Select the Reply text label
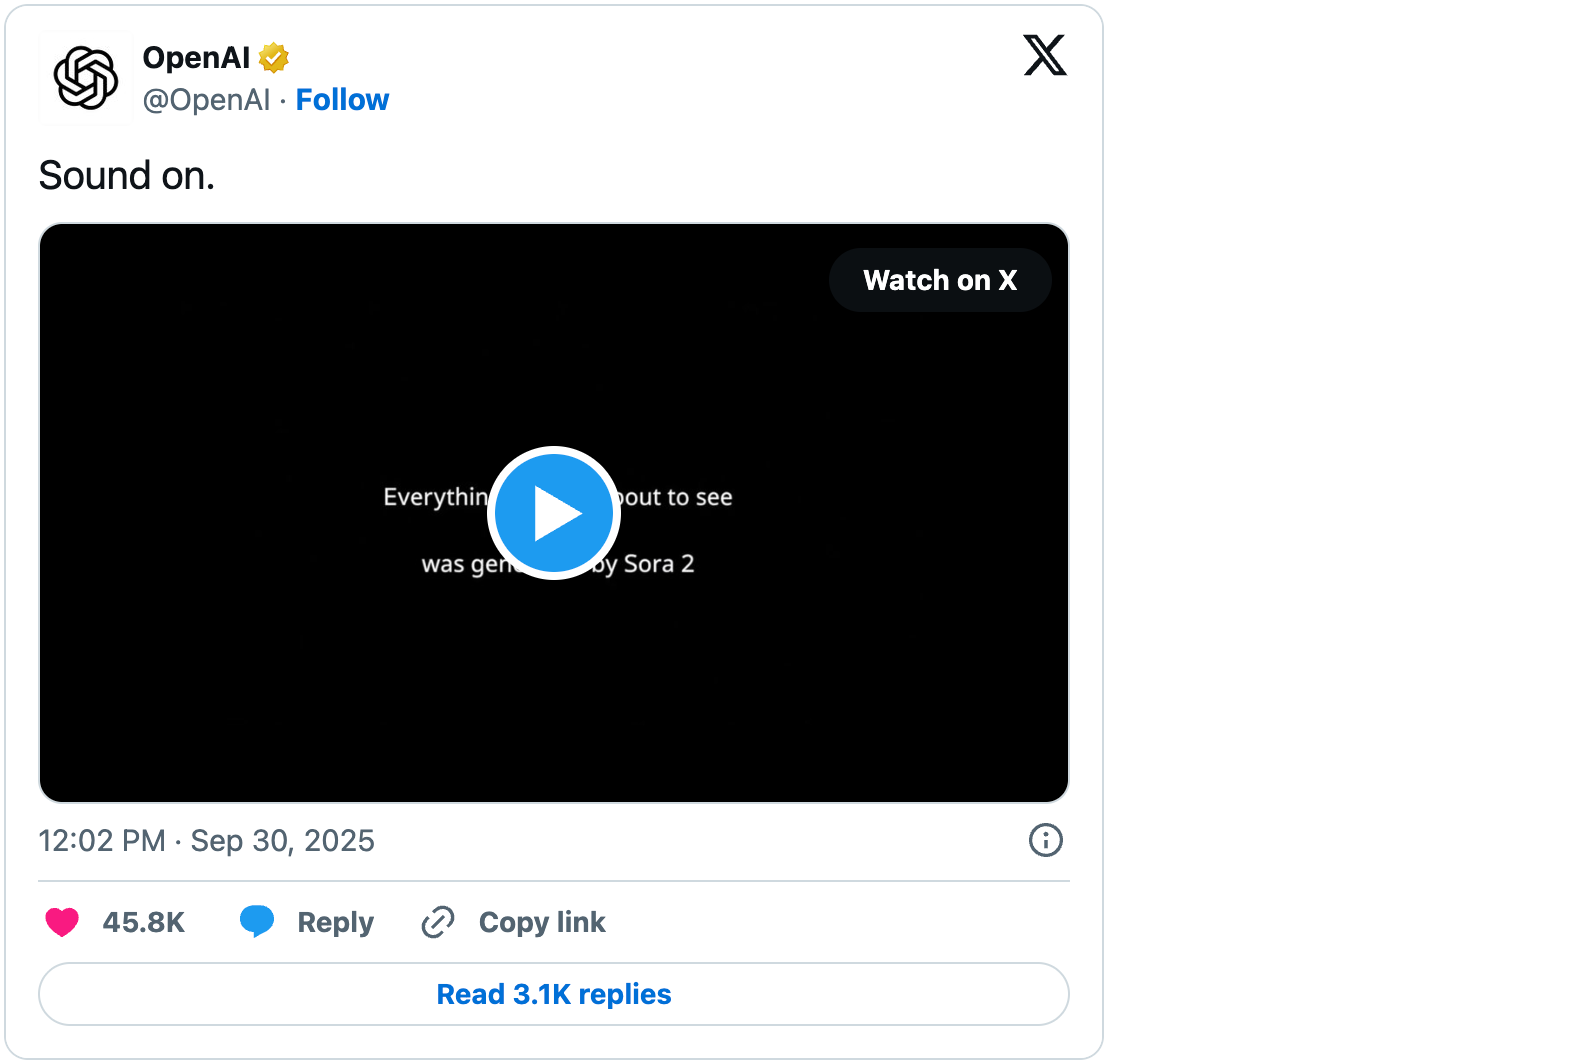Screen dimensions: 1592x1064 pos(335,922)
